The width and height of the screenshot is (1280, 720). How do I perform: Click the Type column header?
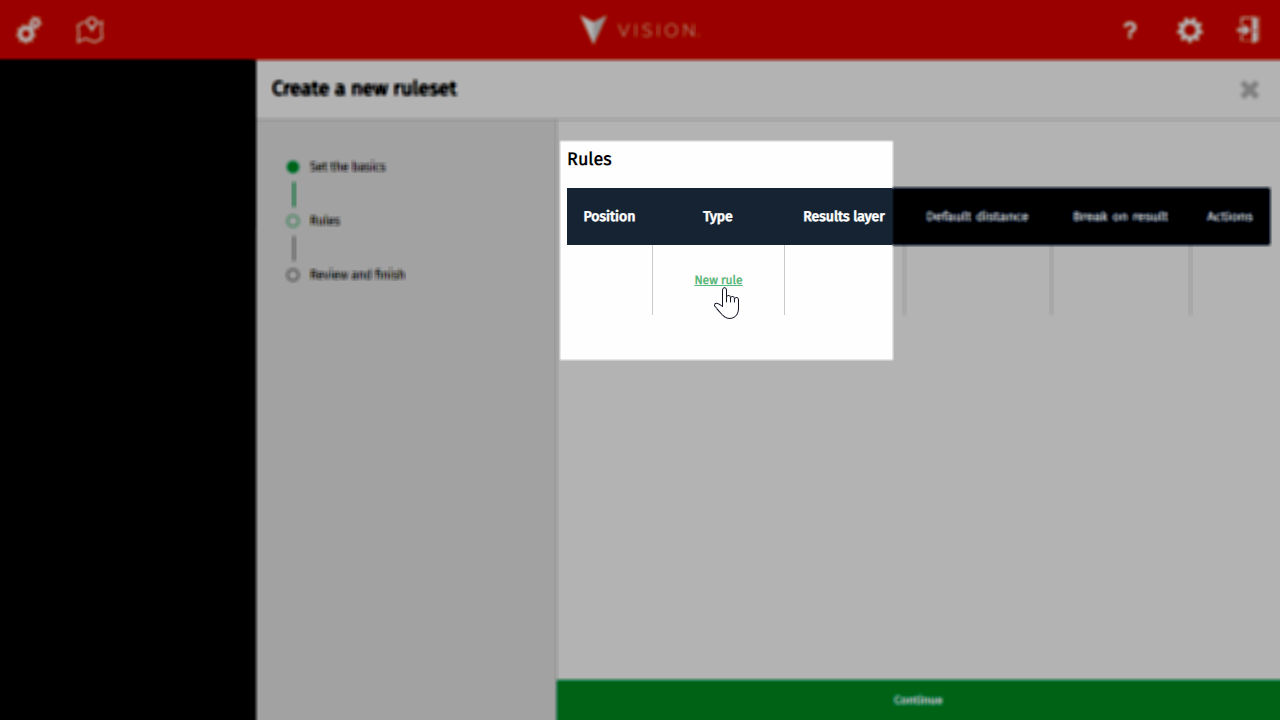pos(717,217)
